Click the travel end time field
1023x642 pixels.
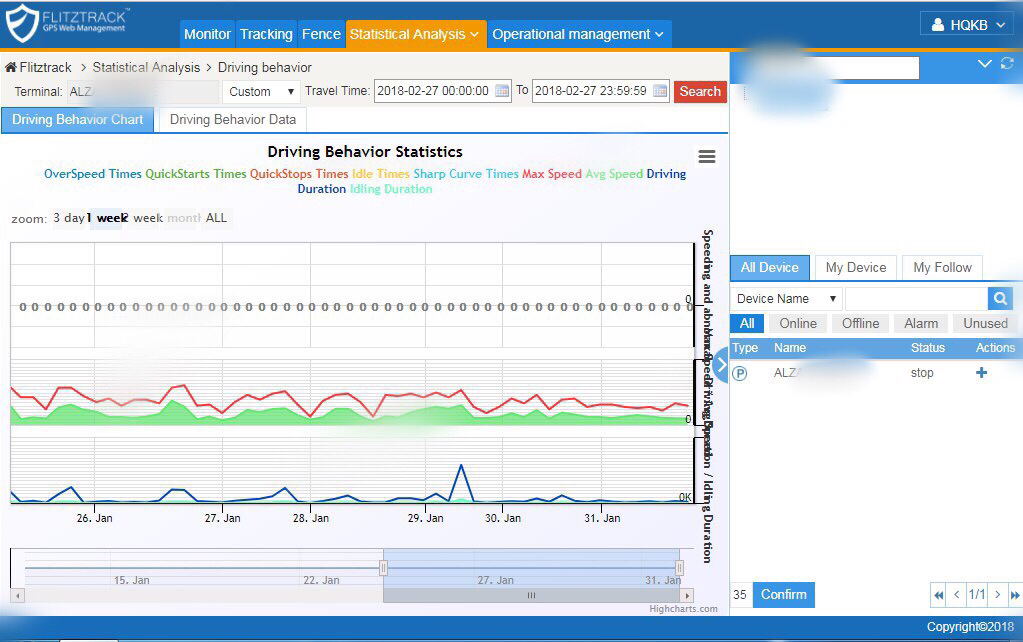pos(600,91)
